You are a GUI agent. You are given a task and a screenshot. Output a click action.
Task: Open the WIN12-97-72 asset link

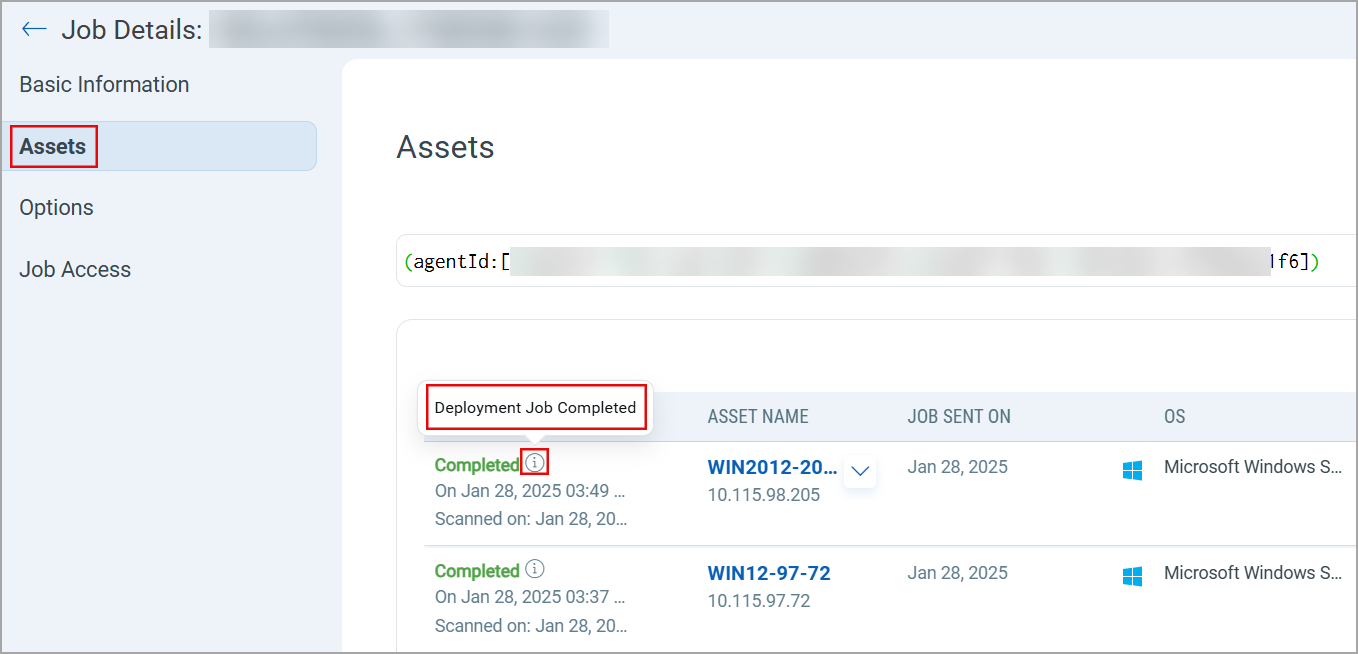769,573
